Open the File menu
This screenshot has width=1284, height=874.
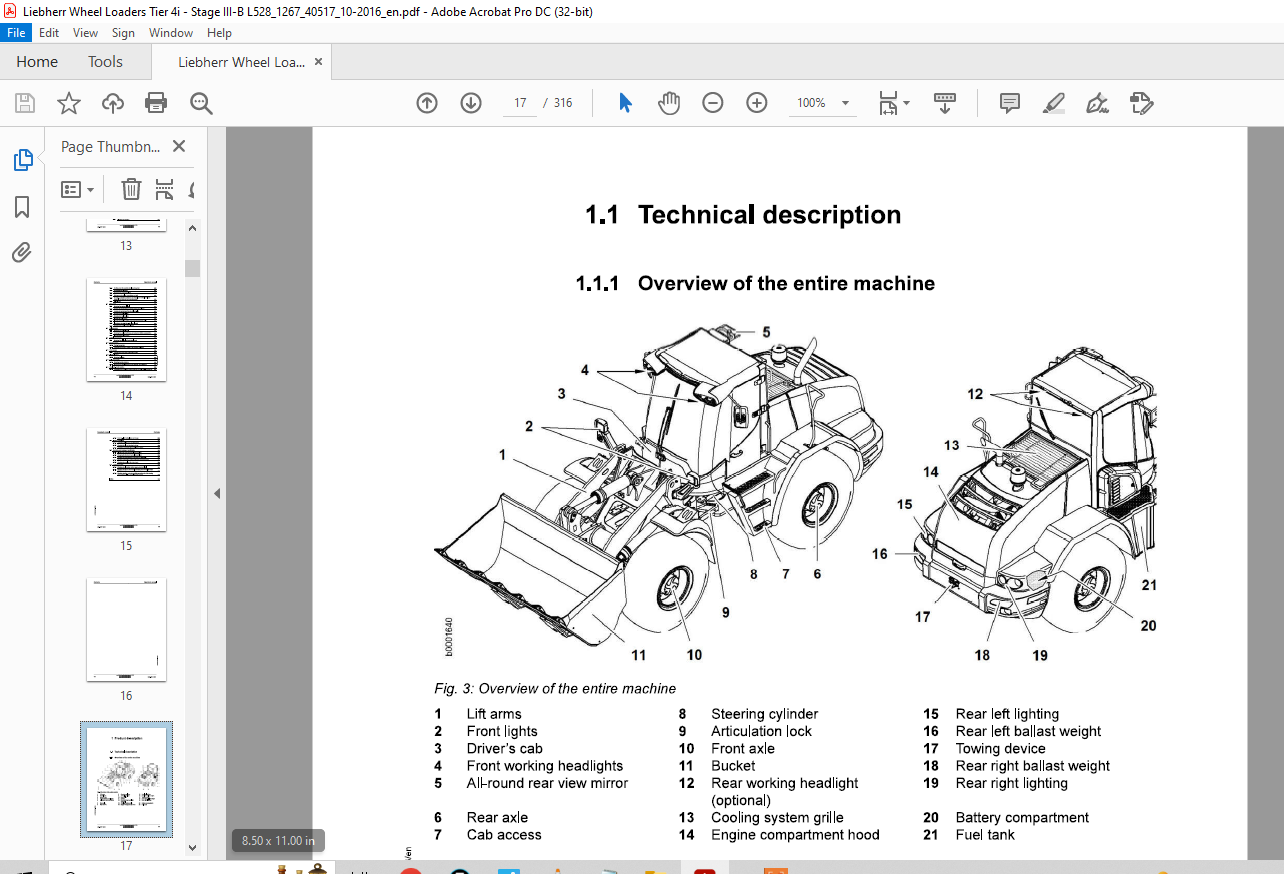pyautogui.click(x=17, y=33)
